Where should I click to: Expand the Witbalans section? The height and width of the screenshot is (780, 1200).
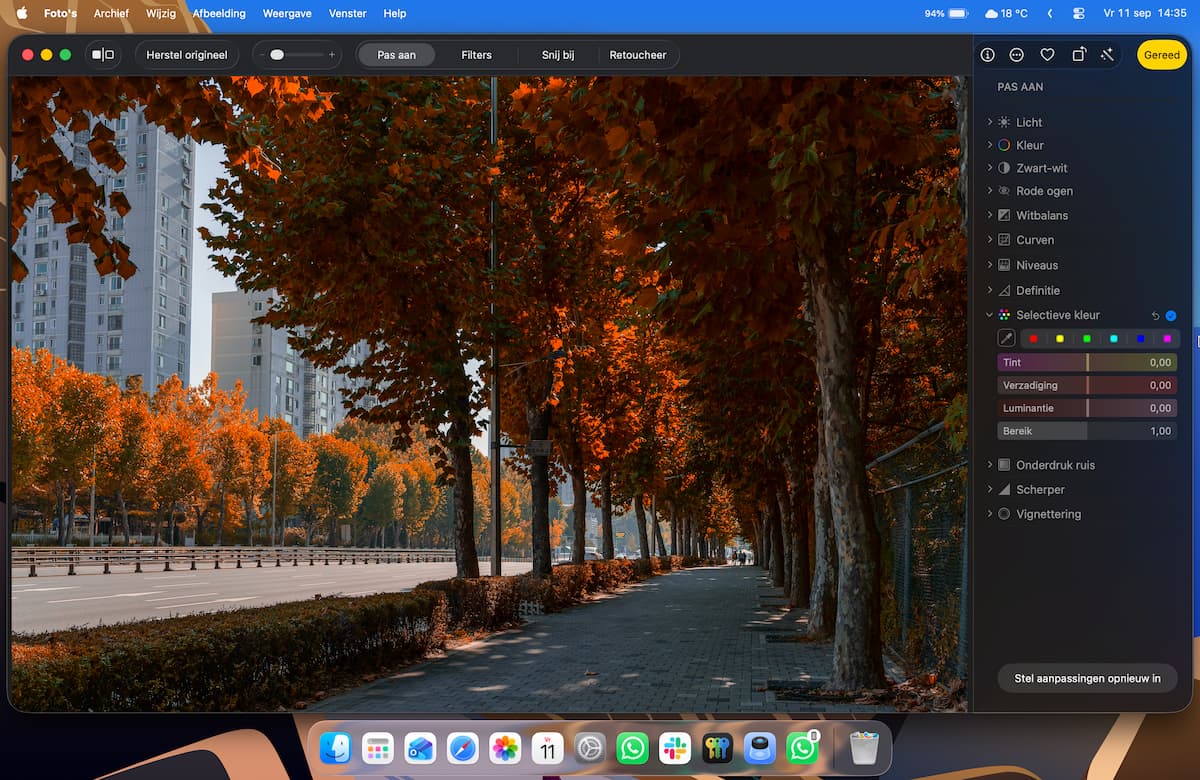(990, 215)
